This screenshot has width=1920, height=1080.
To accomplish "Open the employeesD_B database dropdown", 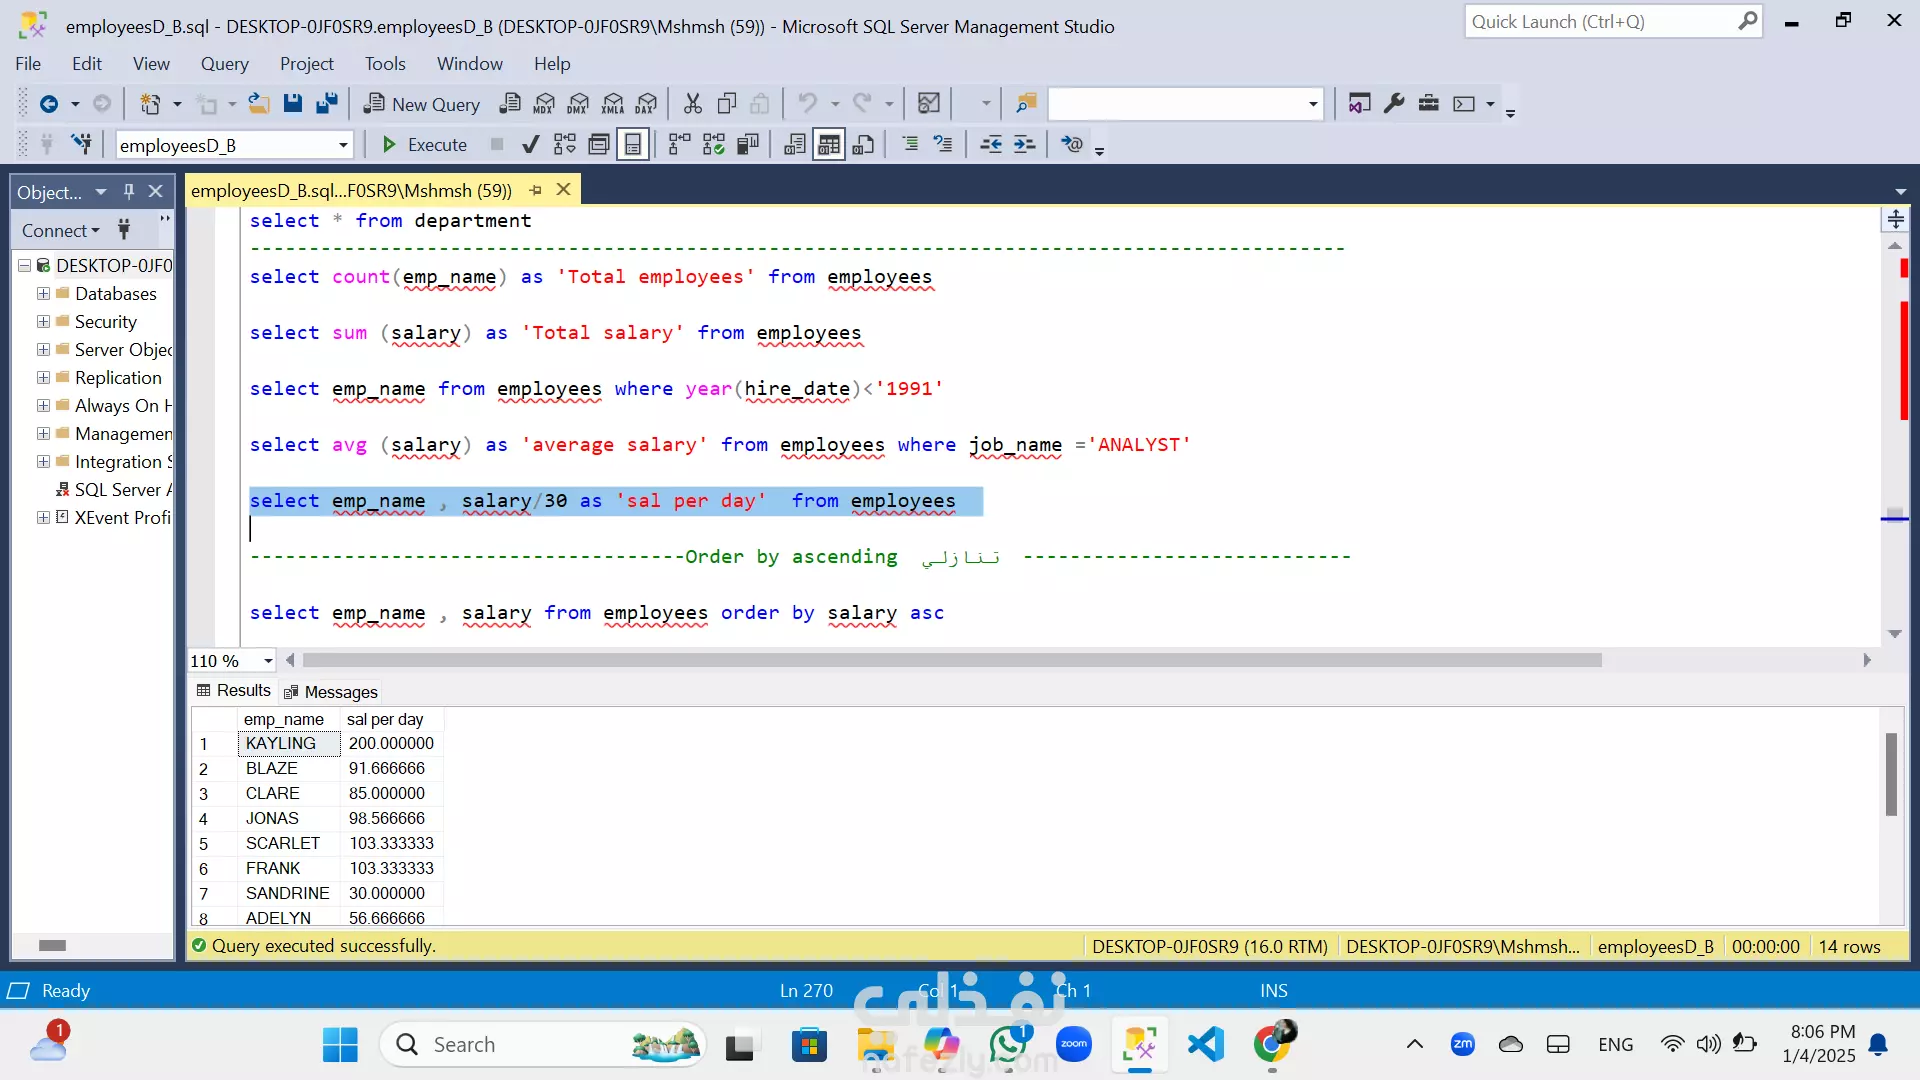I will tap(343, 145).
